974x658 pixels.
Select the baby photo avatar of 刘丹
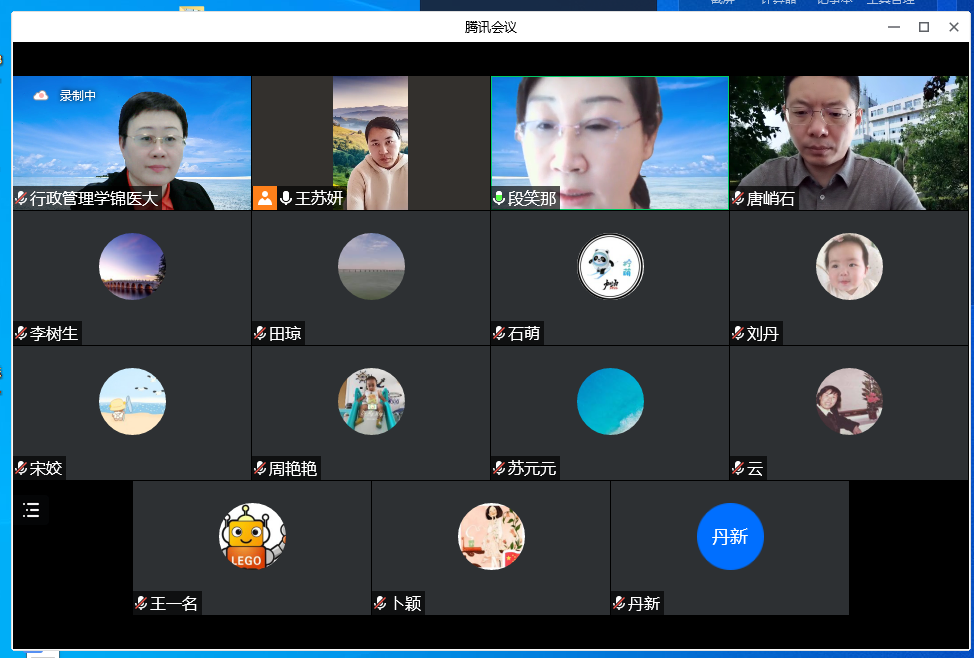(x=849, y=266)
